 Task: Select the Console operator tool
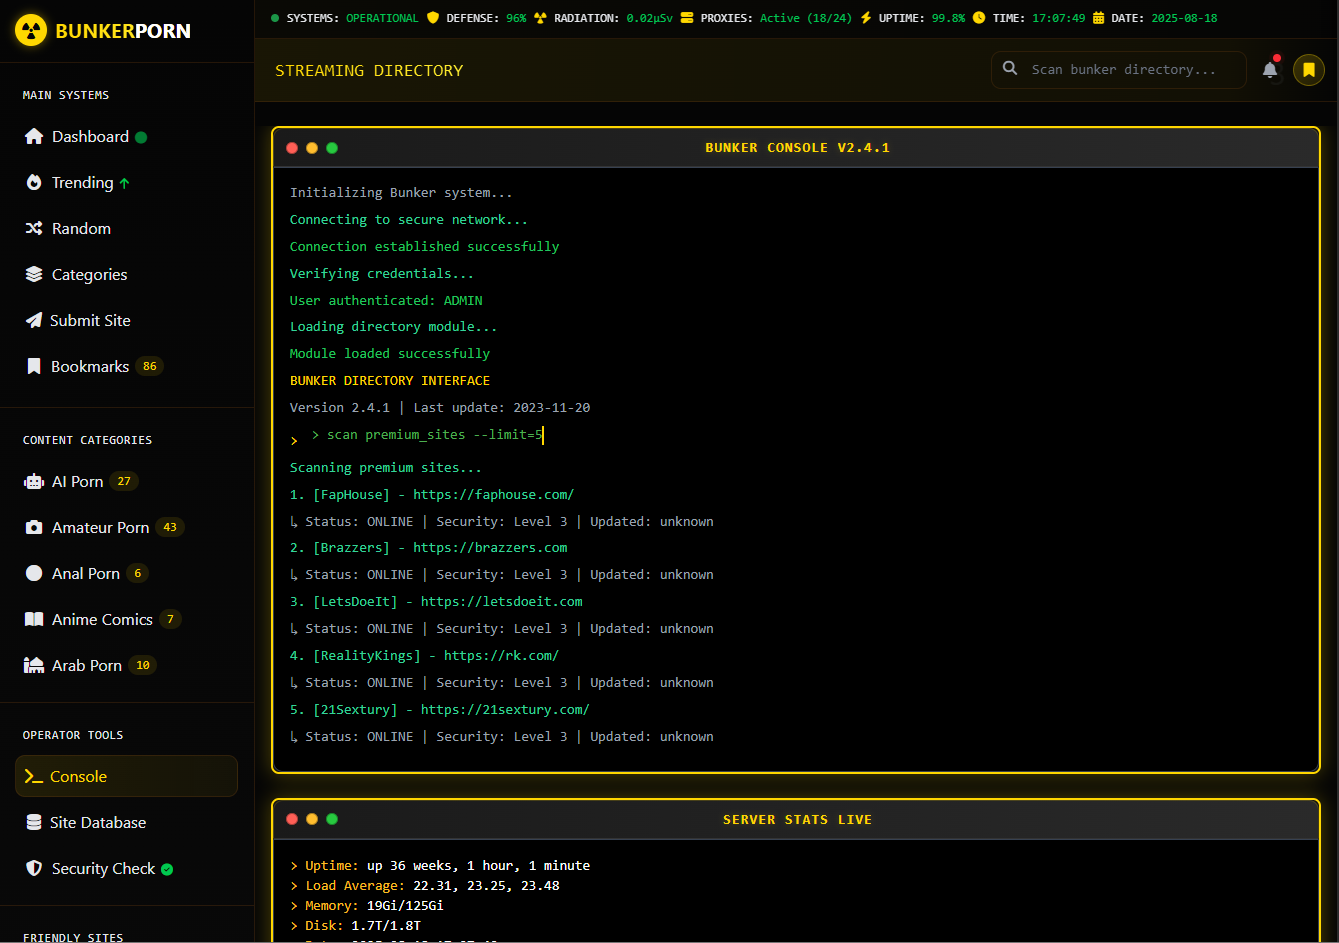click(126, 776)
